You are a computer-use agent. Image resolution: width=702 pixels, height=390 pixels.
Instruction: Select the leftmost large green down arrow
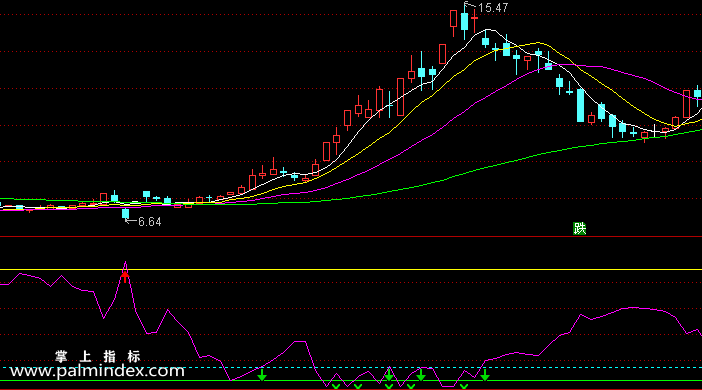262,375
